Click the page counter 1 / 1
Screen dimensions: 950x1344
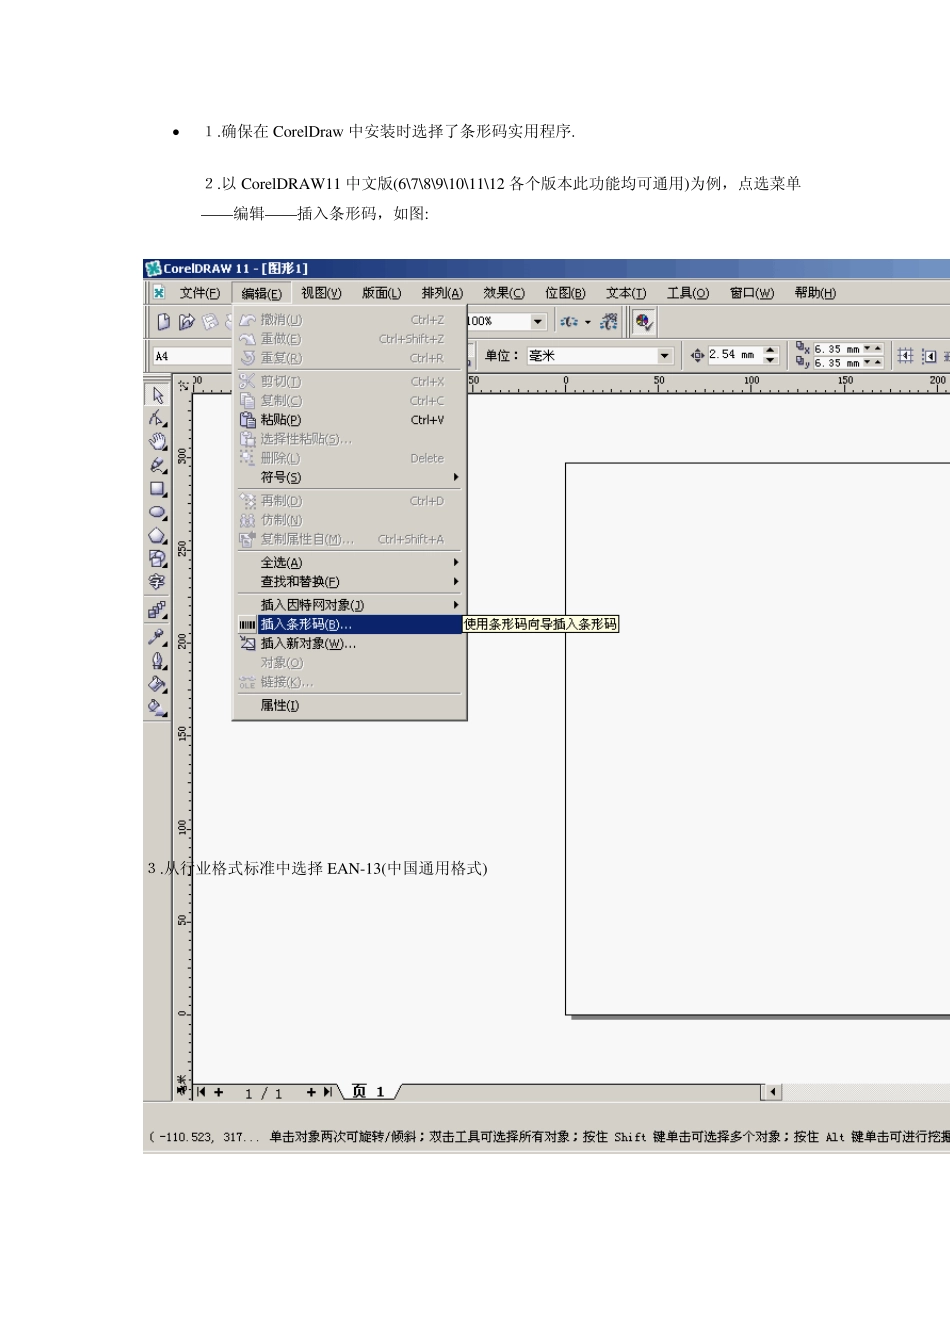point(264,1093)
